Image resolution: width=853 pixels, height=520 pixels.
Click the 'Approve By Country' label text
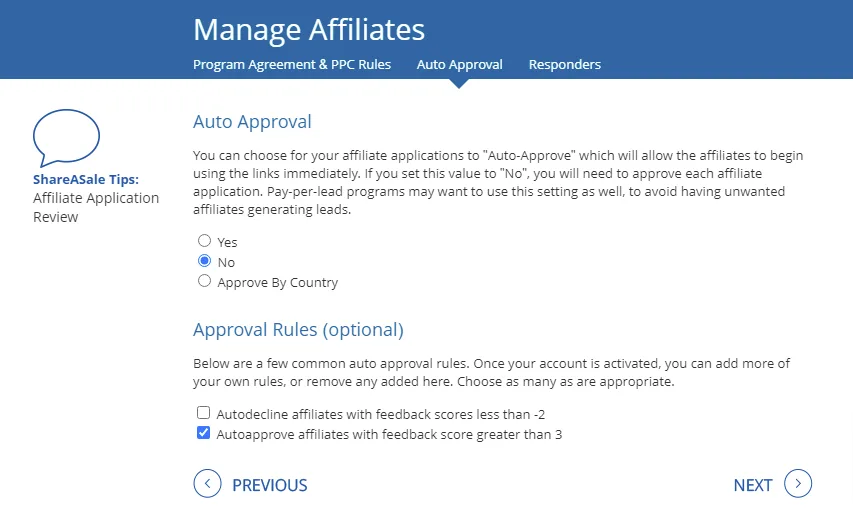(277, 282)
